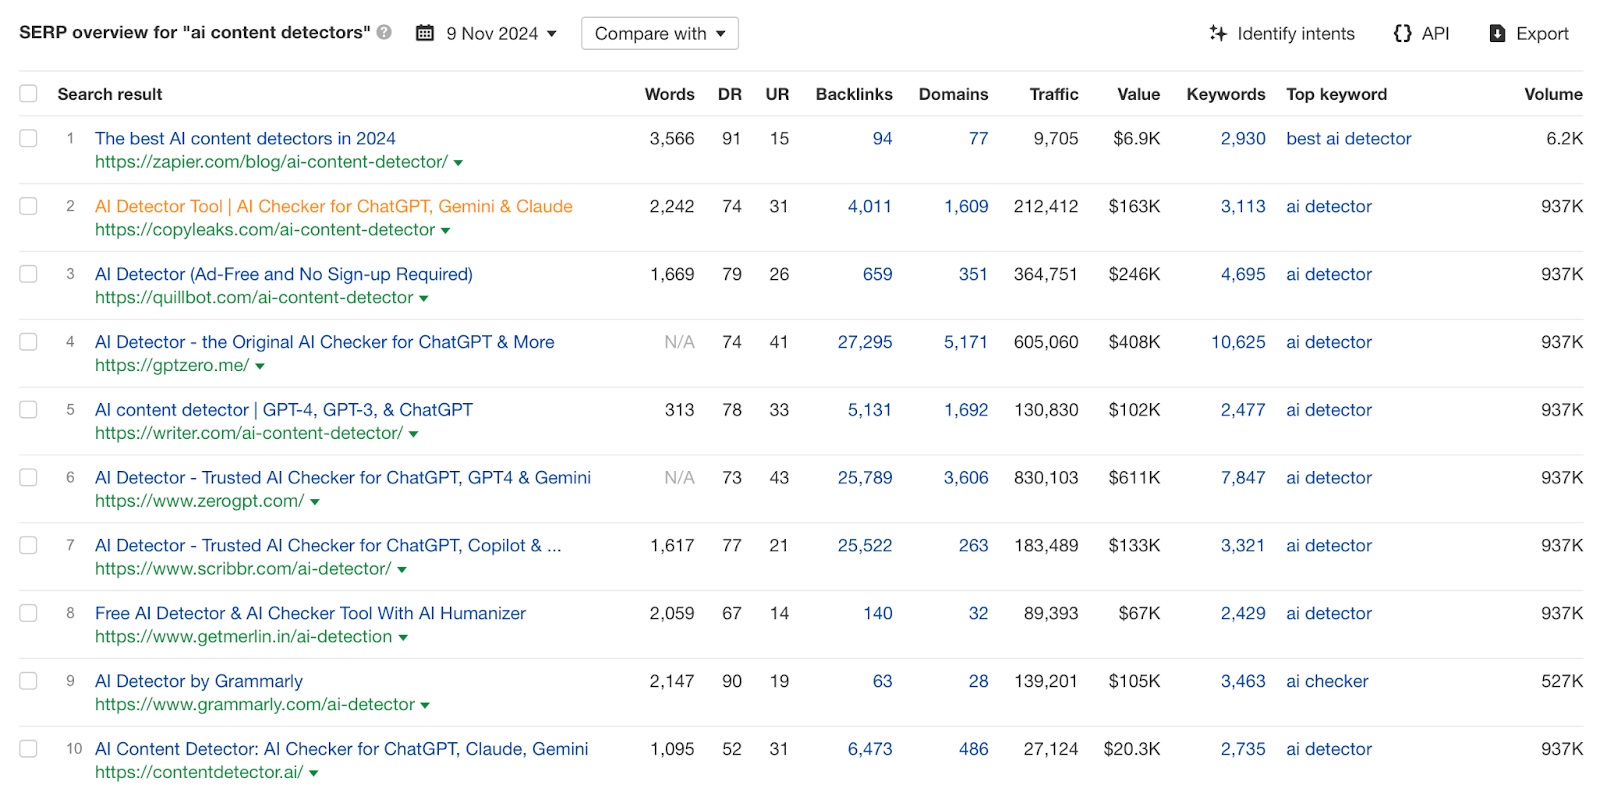Click keywords value 4,695 for quillbot.com
1600x792 pixels.
(x=1243, y=274)
